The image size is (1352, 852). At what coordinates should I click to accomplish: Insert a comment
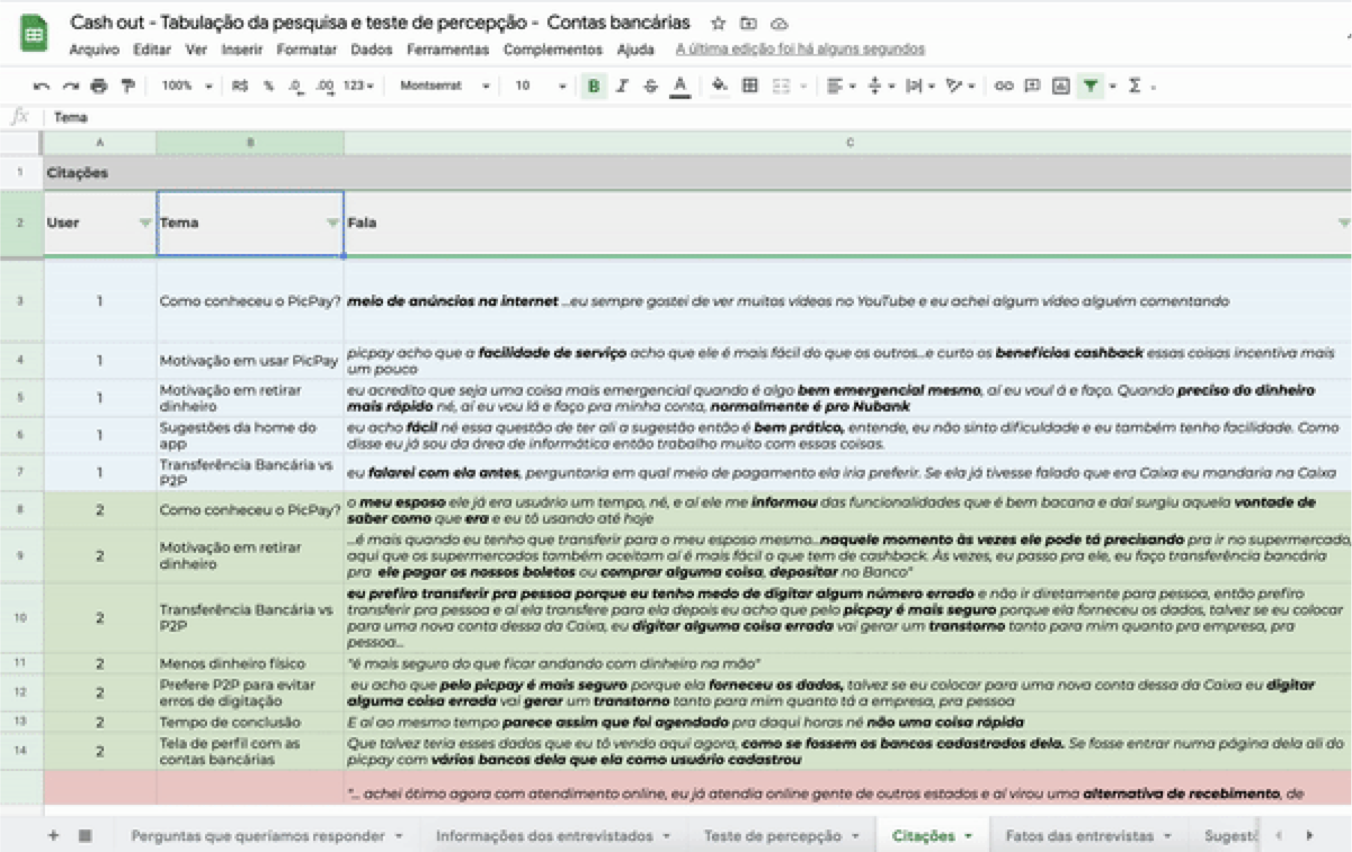(x=1032, y=86)
